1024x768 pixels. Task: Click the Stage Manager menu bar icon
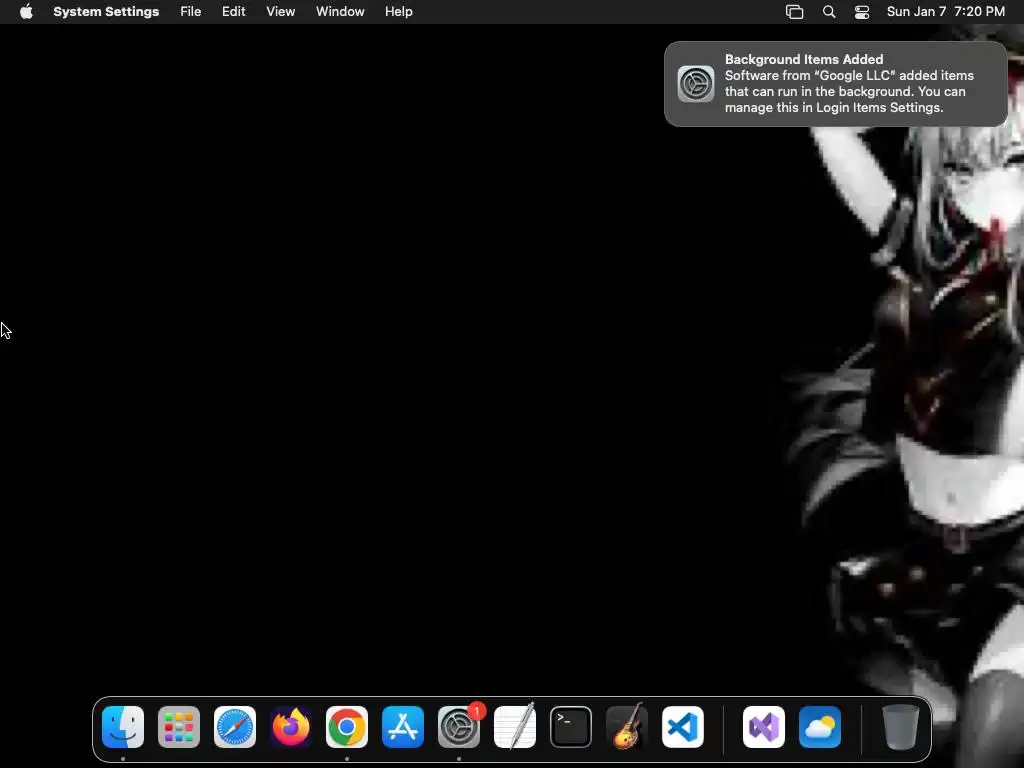tap(794, 12)
